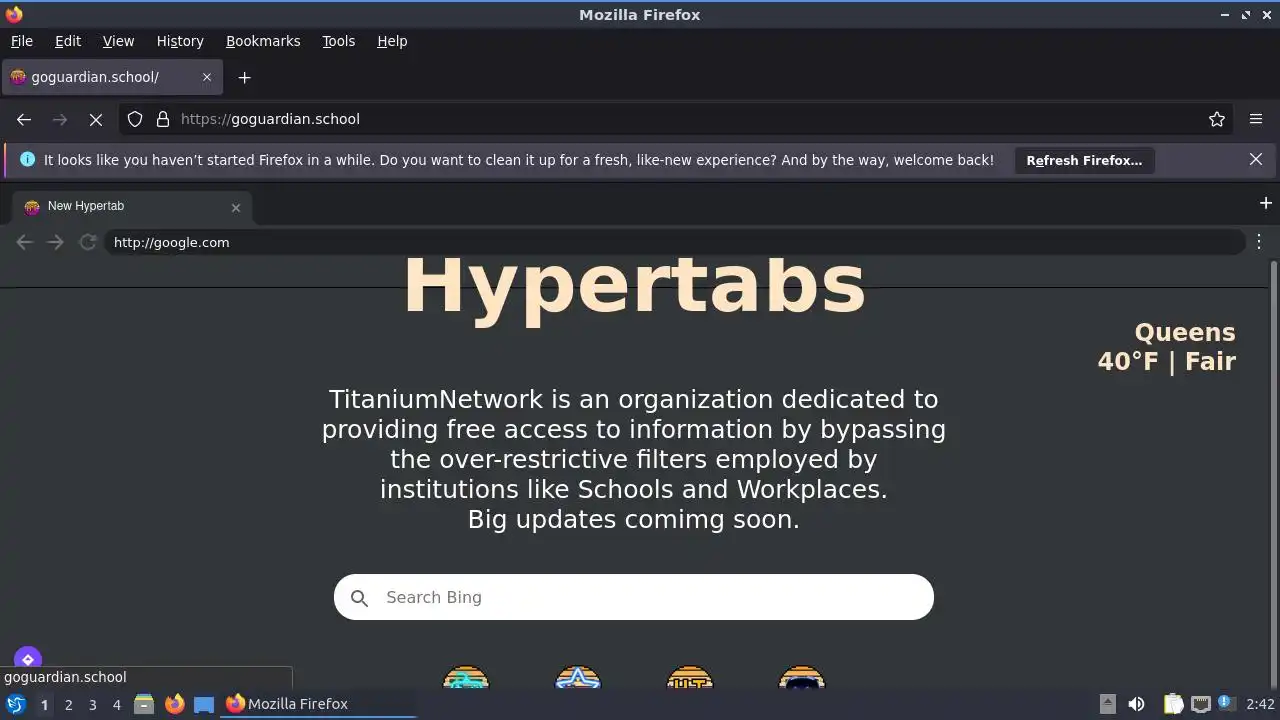Click the Refresh Firefox… button

point(1084,160)
